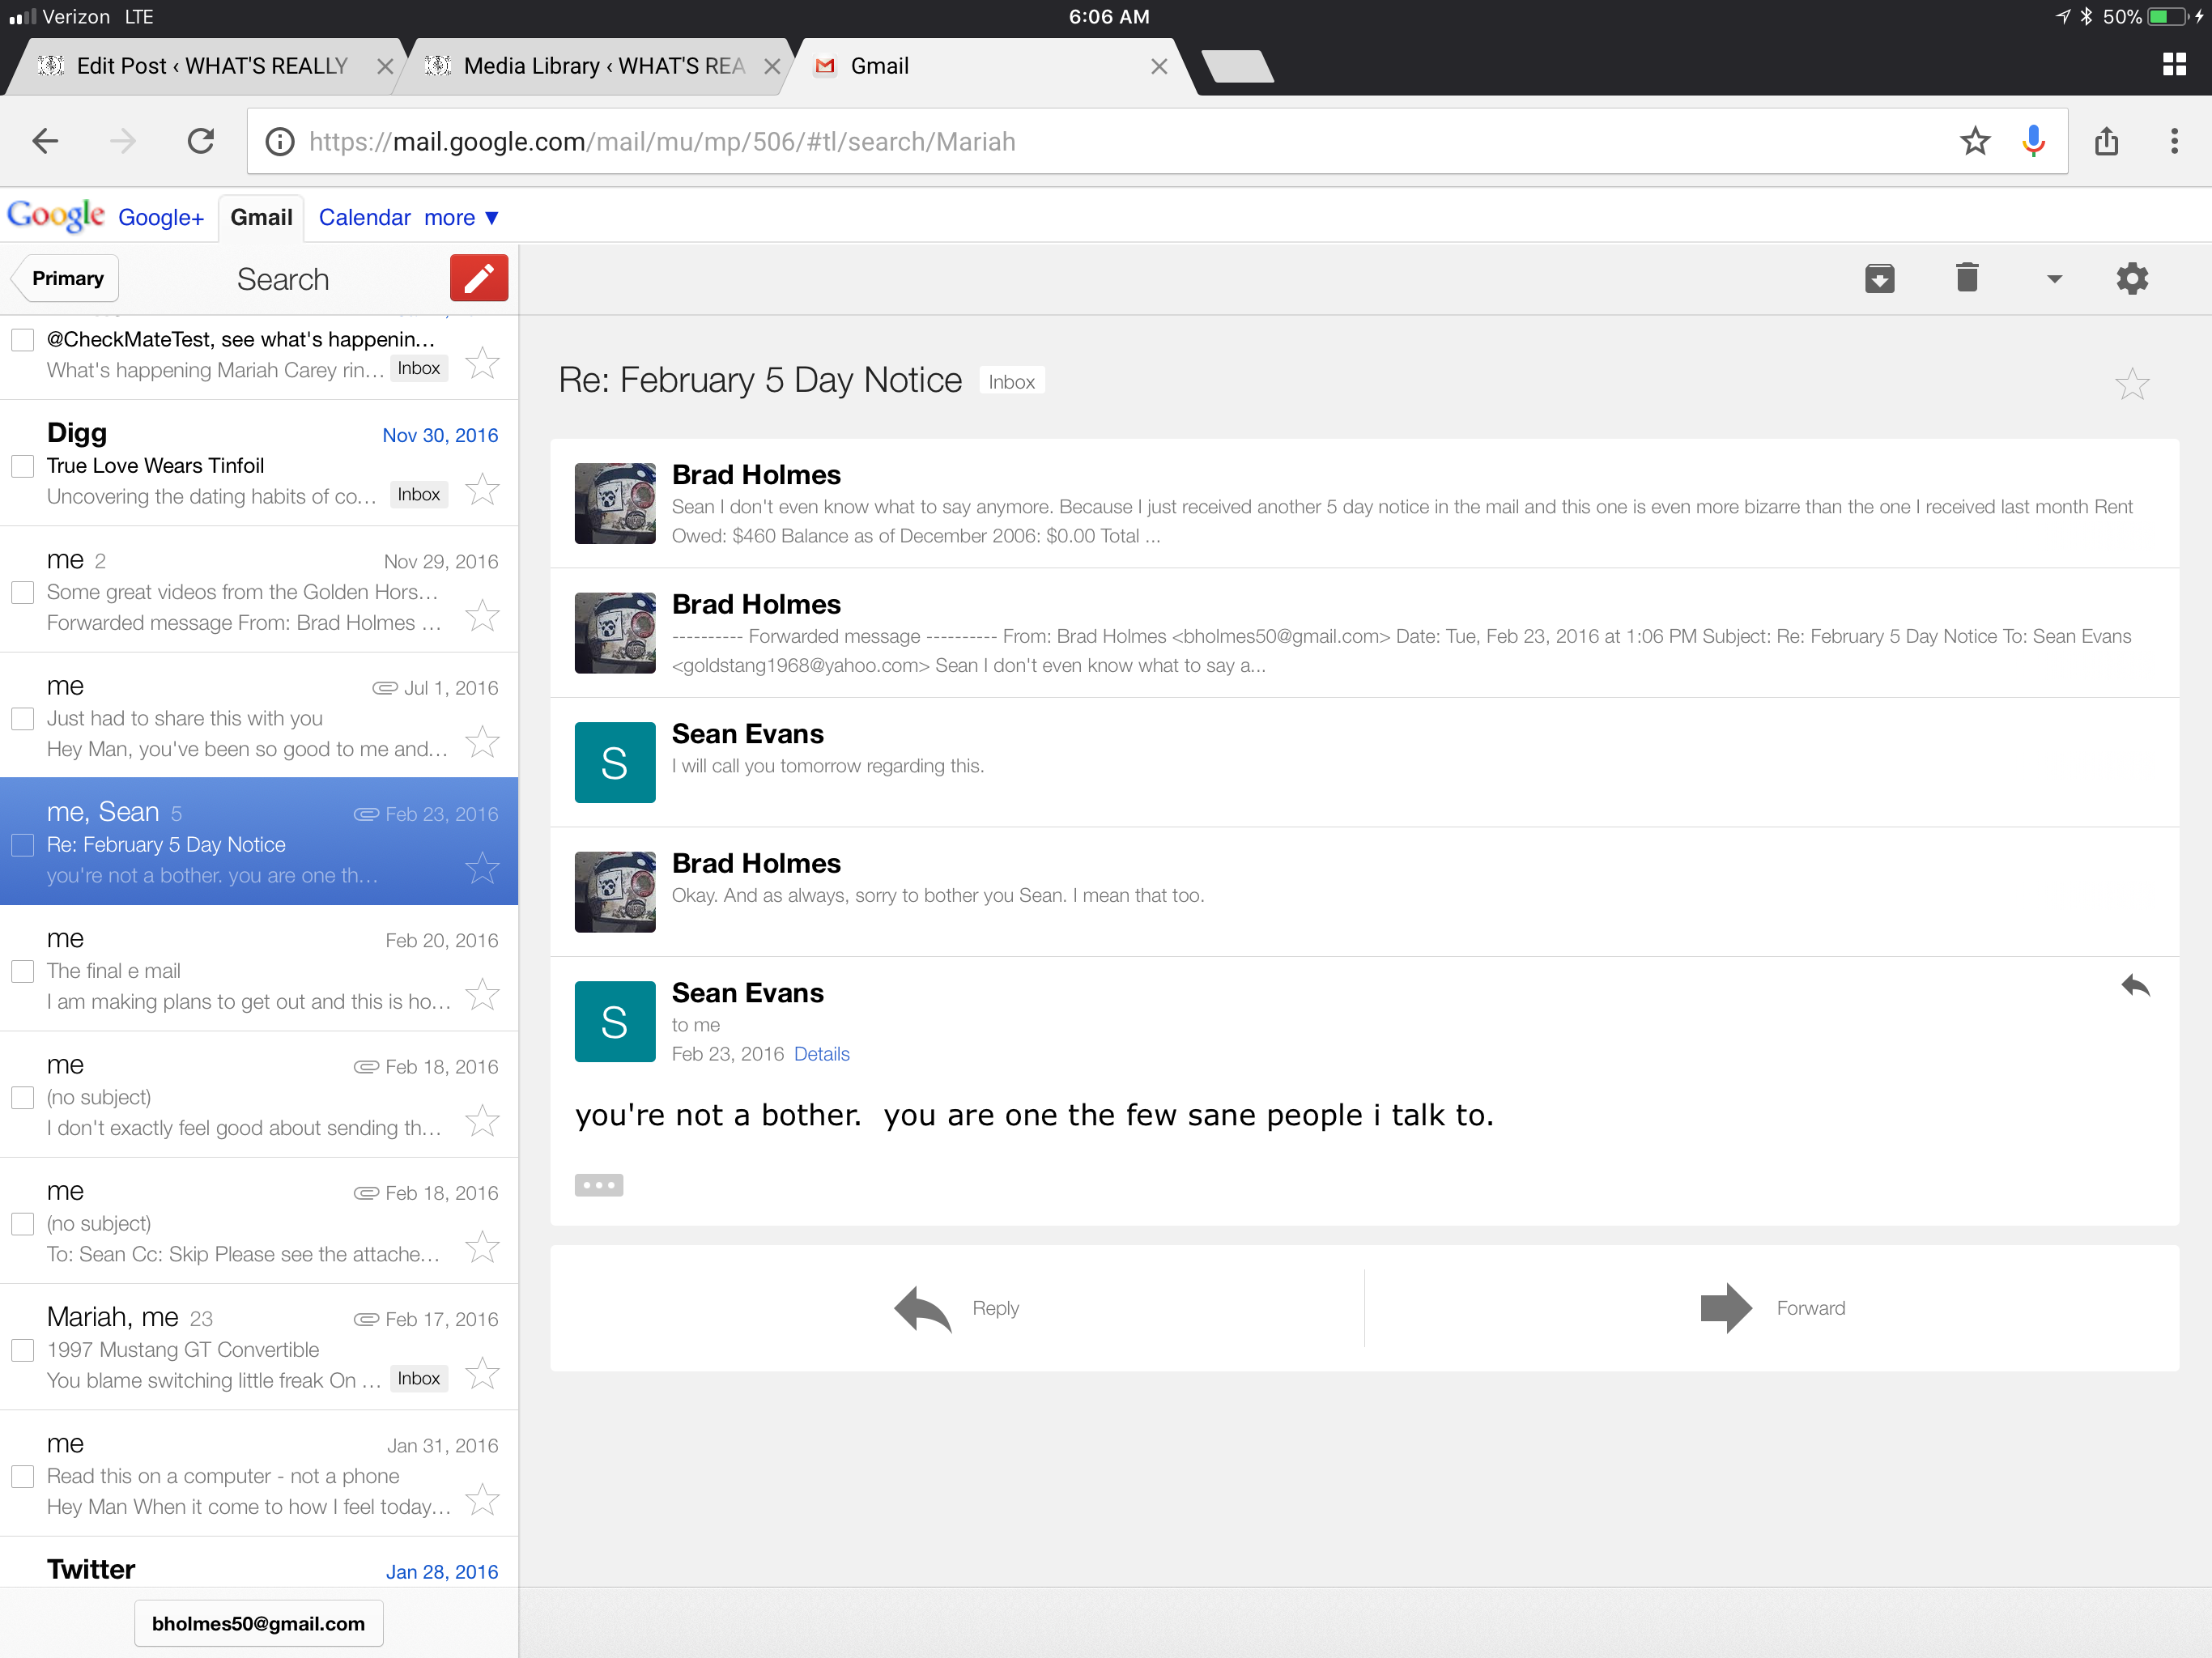Open the more actions dropdown arrow beside trash
2212x1658 pixels.
coord(2054,279)
